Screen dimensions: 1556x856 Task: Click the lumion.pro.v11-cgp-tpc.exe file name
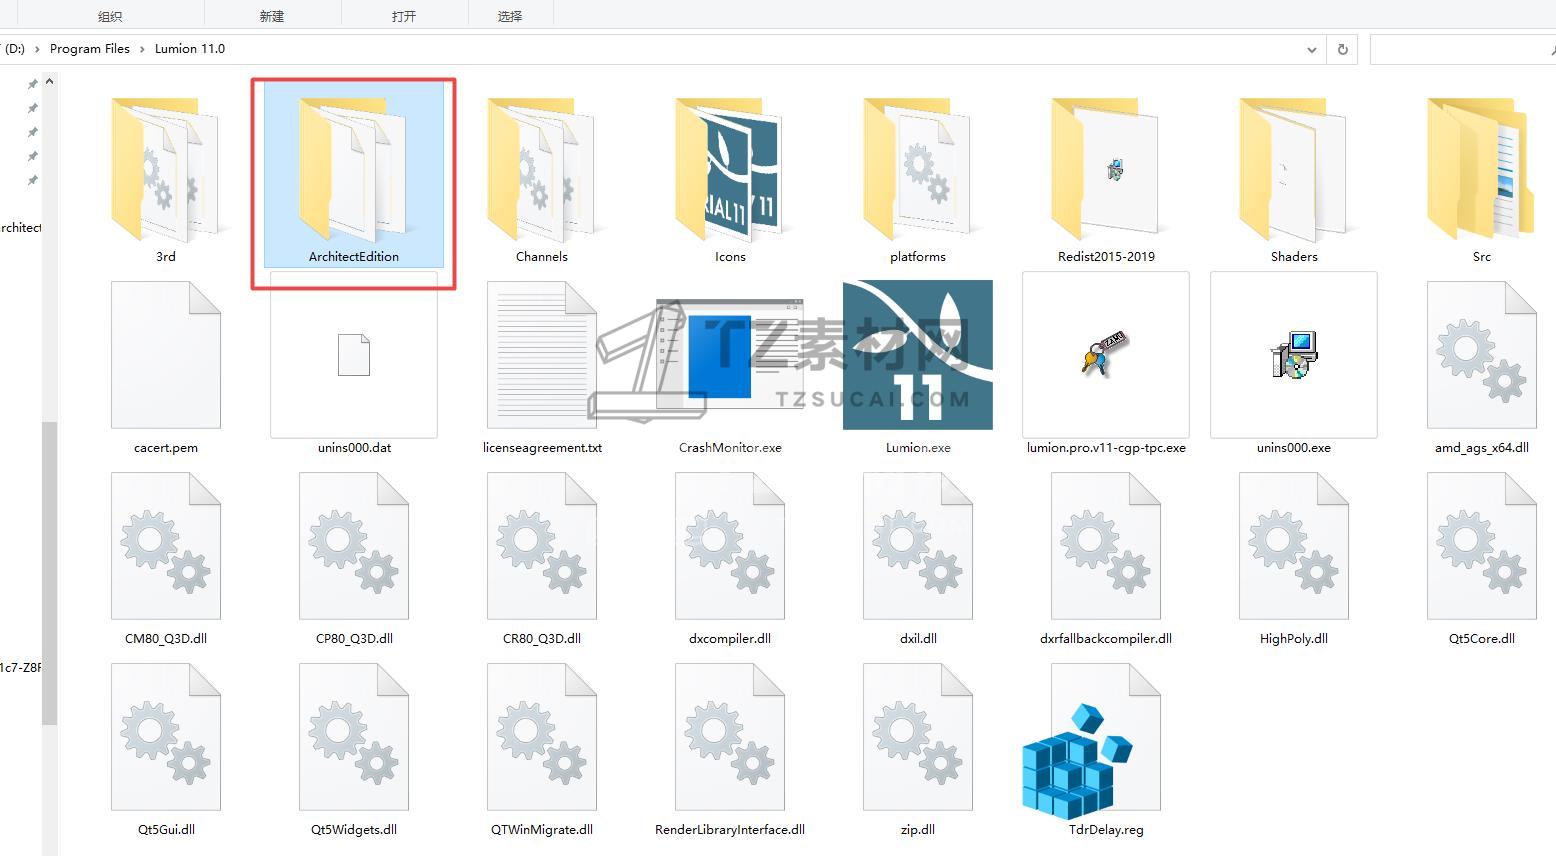pyautogui.click(x=1106, y=448)
